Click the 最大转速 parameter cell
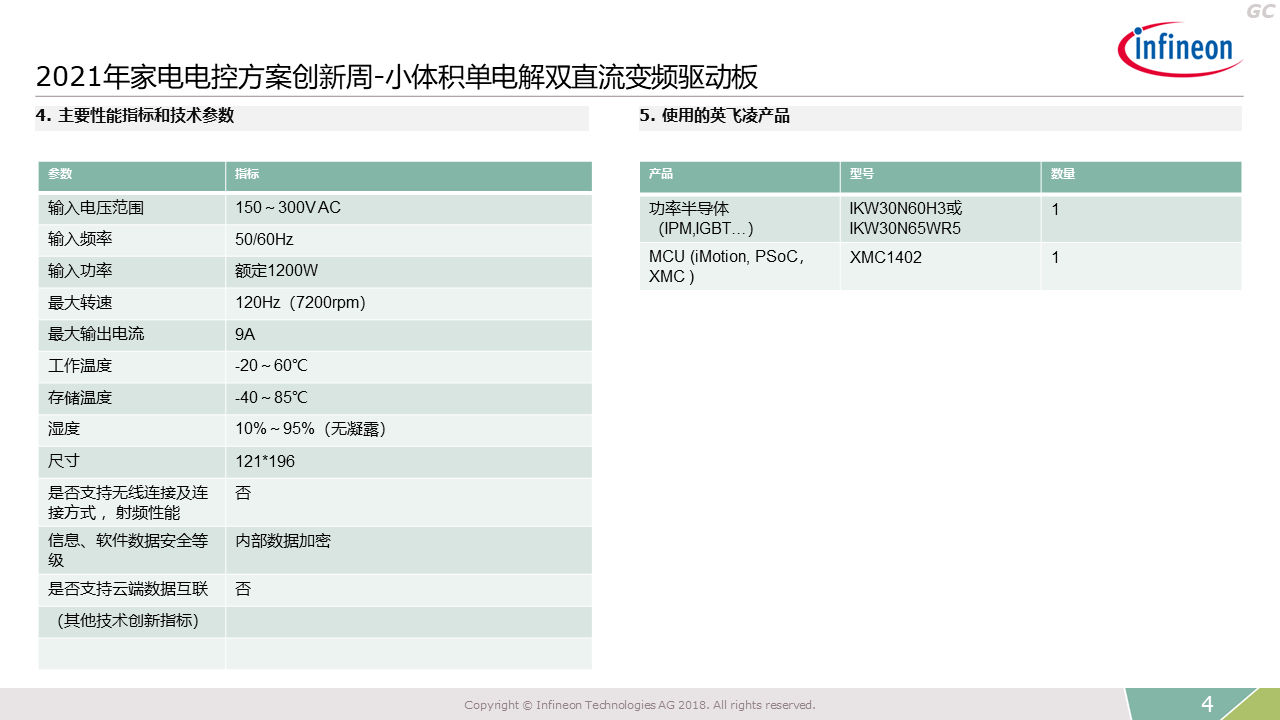This screenshot has width=1280, height=720. click(132, 304)
